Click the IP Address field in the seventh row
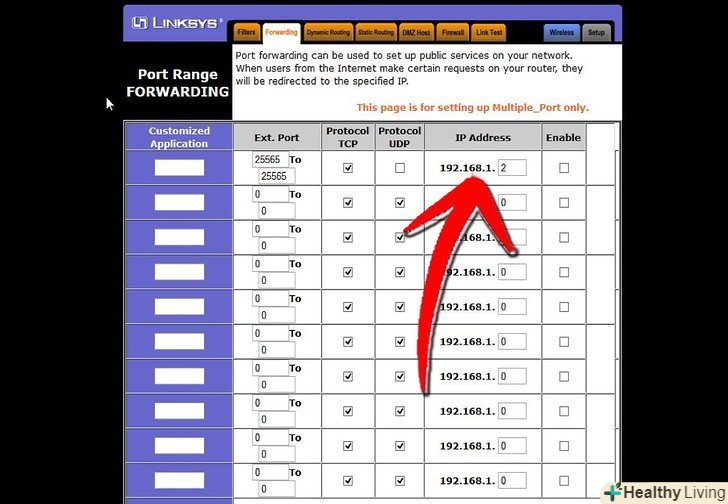The image size is (728, 504). (512, 376)
